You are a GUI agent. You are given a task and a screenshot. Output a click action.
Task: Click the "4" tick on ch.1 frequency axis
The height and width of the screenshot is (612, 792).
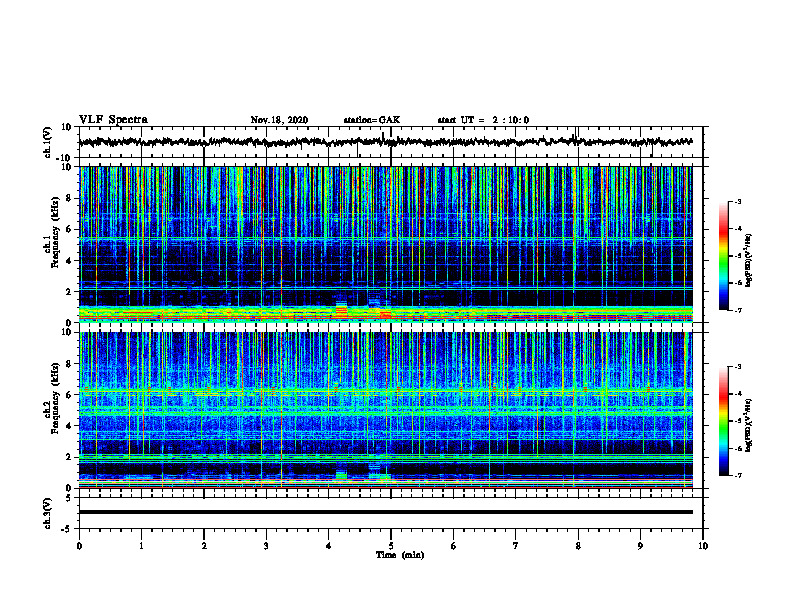[x=69, y=261]
